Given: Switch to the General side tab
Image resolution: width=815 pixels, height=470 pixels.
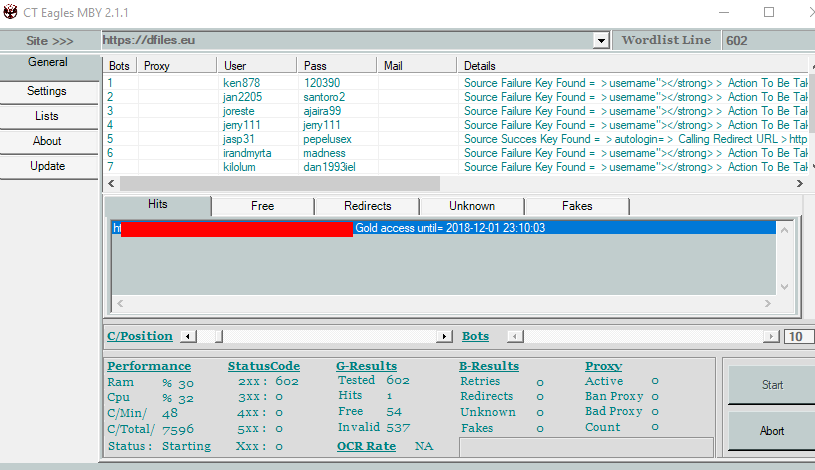Looking at the screenshot, I should (48, 67).
